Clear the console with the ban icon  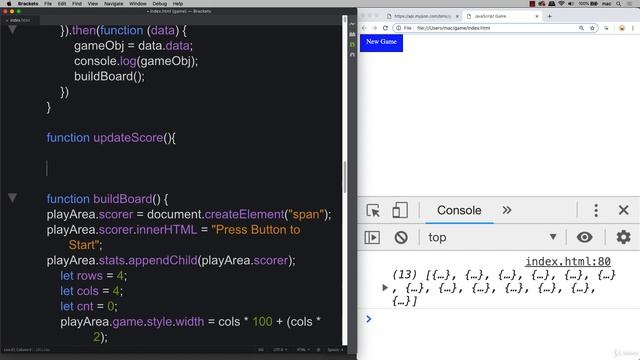click(401, 237)
